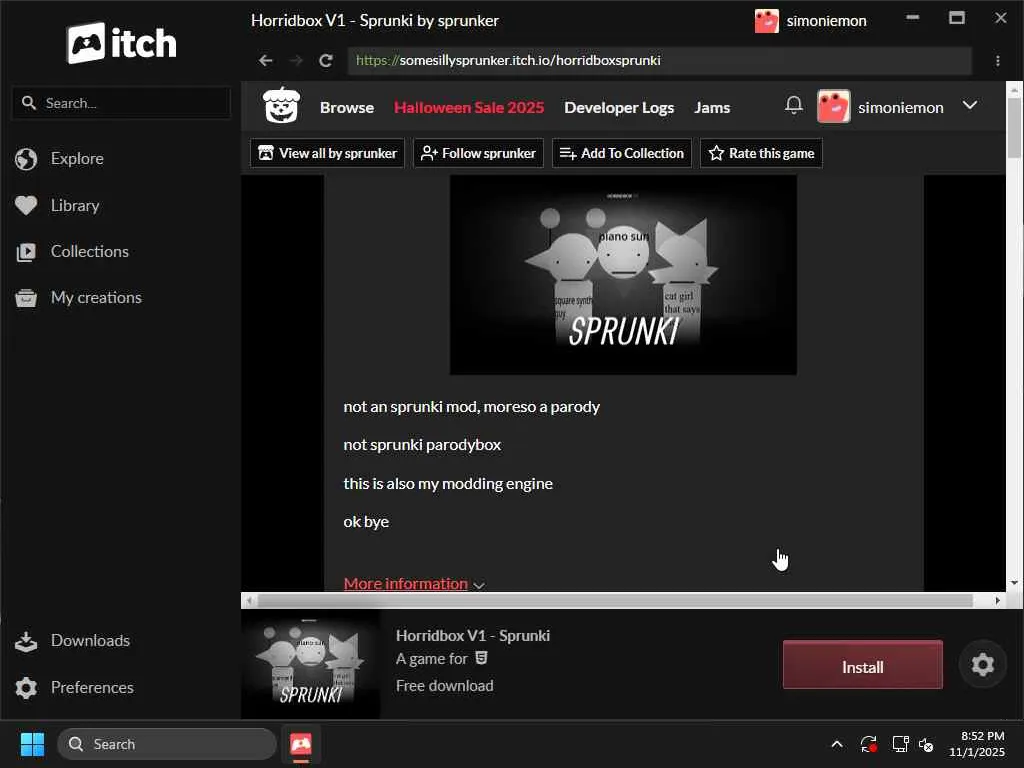1024x768 pixels.
Task: Click the Windows taskbar Search box
Action: tap(167, 744)
